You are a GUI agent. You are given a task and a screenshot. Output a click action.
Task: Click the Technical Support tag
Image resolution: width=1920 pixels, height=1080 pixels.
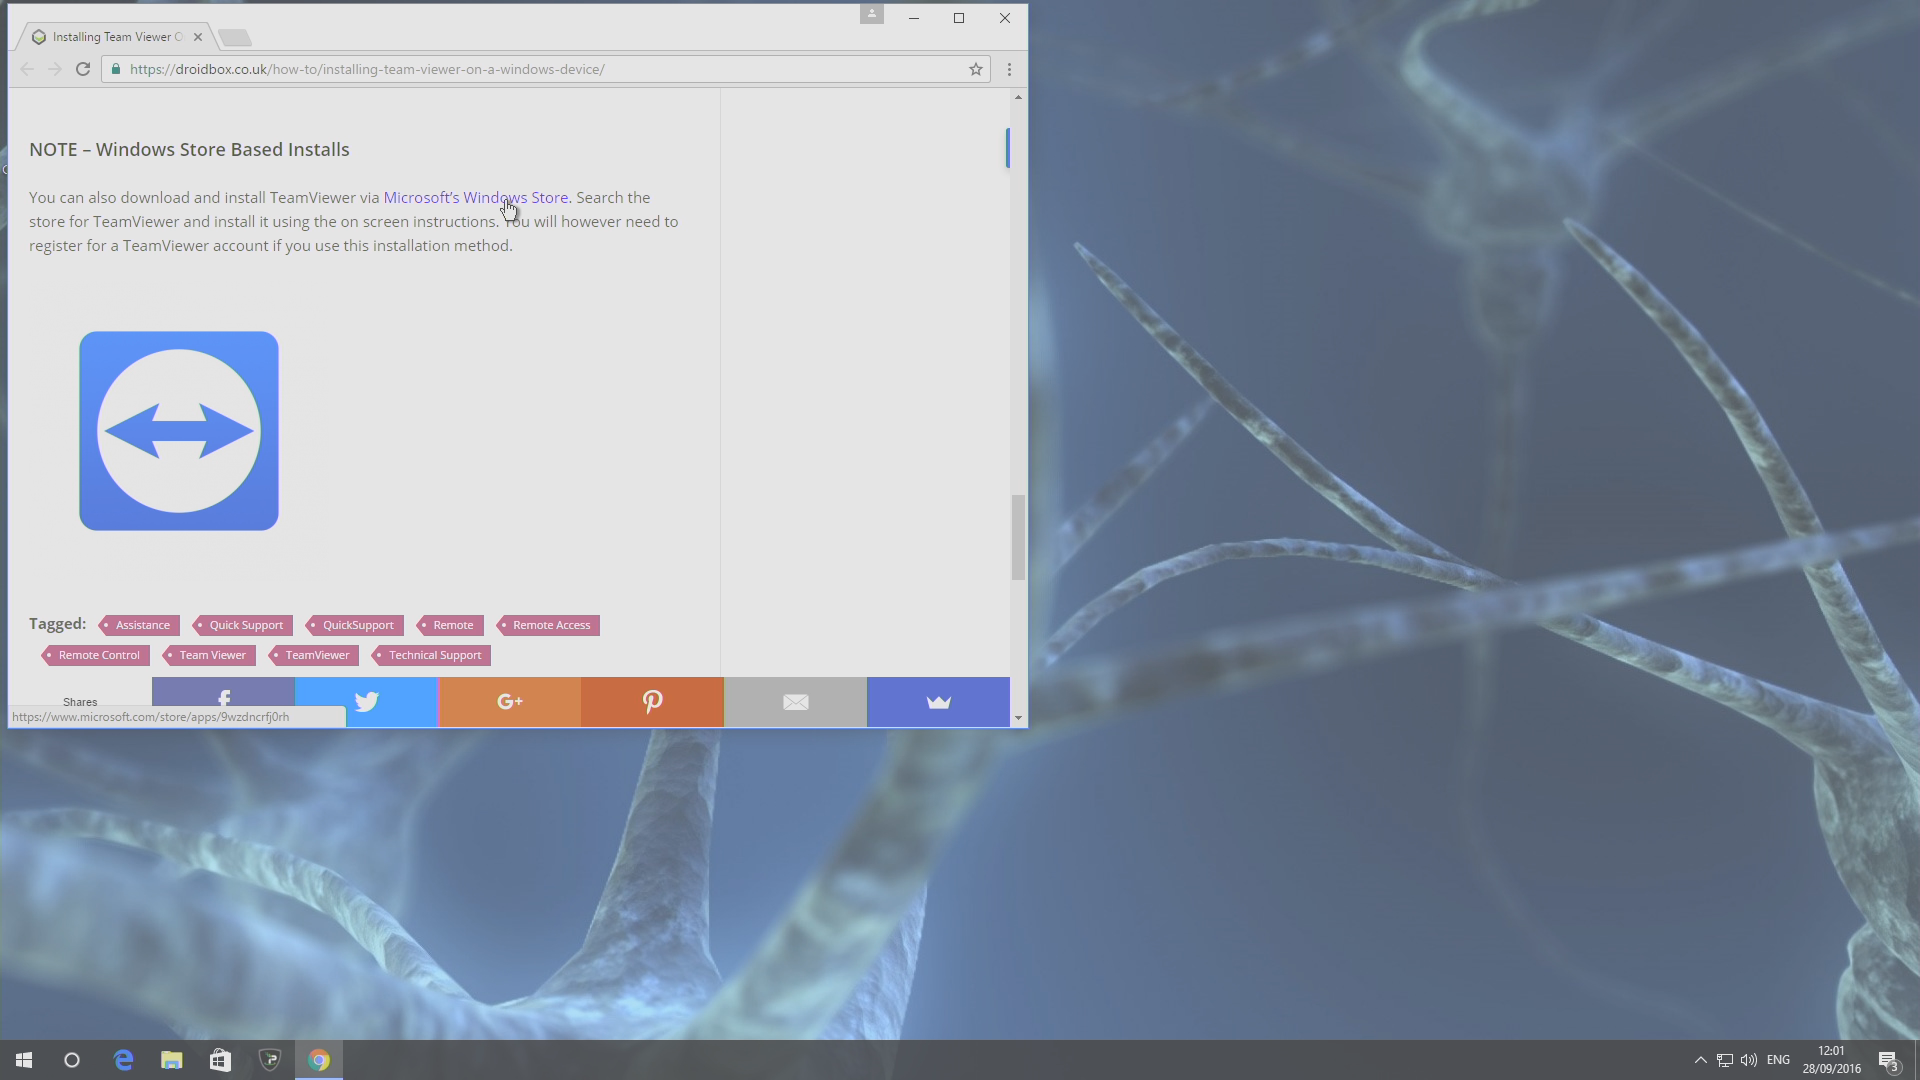[432, 655]
